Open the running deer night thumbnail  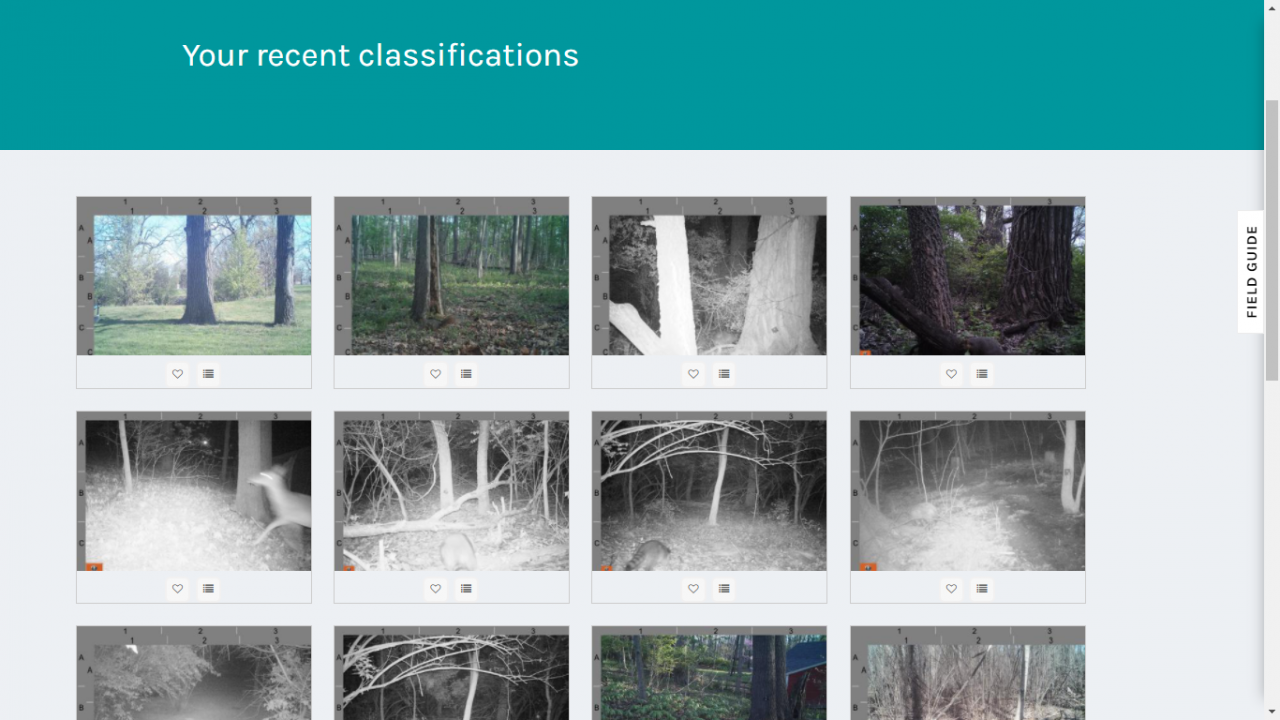click(x=194, y=491)
